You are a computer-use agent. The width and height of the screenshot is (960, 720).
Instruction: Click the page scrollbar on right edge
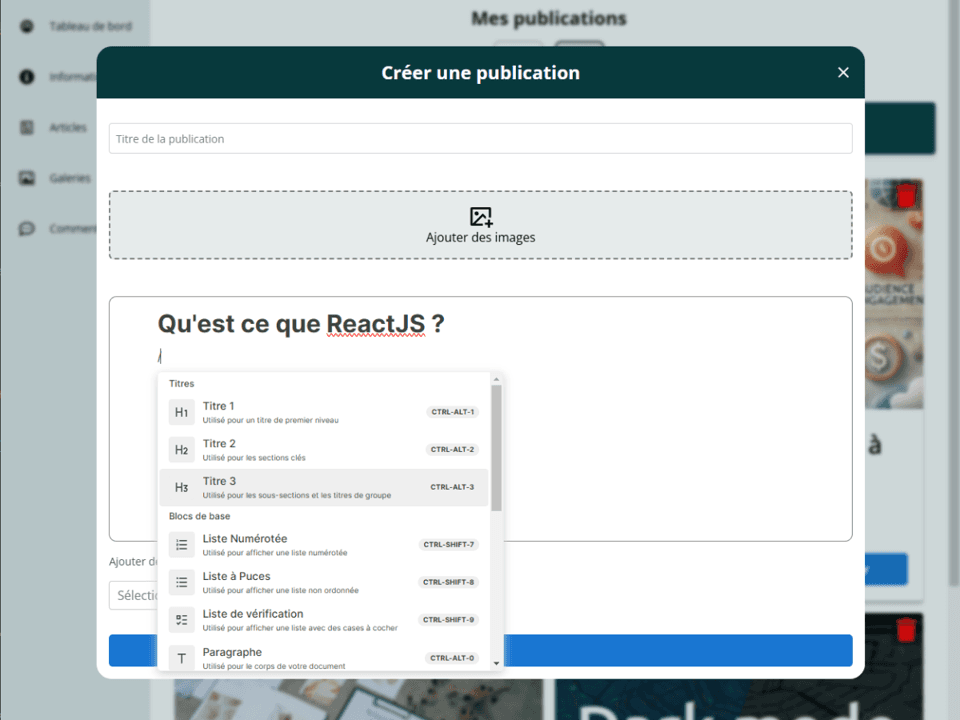pos(953,294)
